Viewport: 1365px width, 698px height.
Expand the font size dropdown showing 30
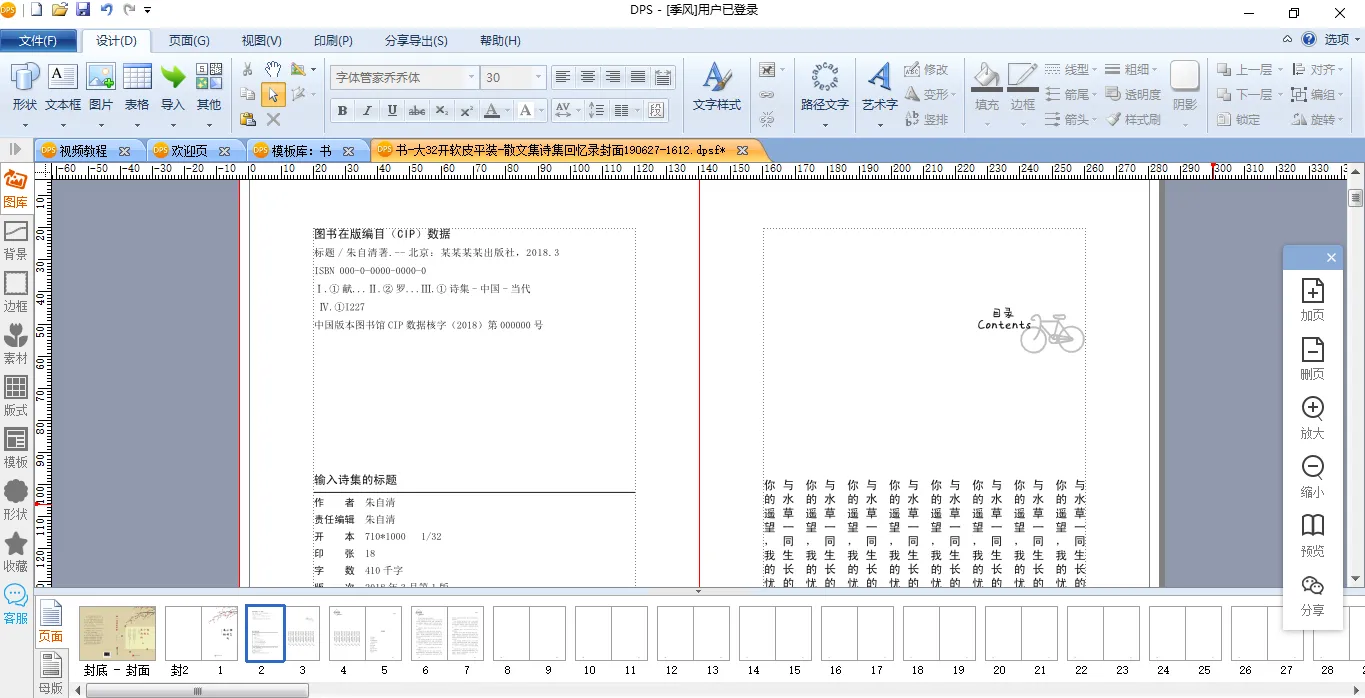coord(538,77)
